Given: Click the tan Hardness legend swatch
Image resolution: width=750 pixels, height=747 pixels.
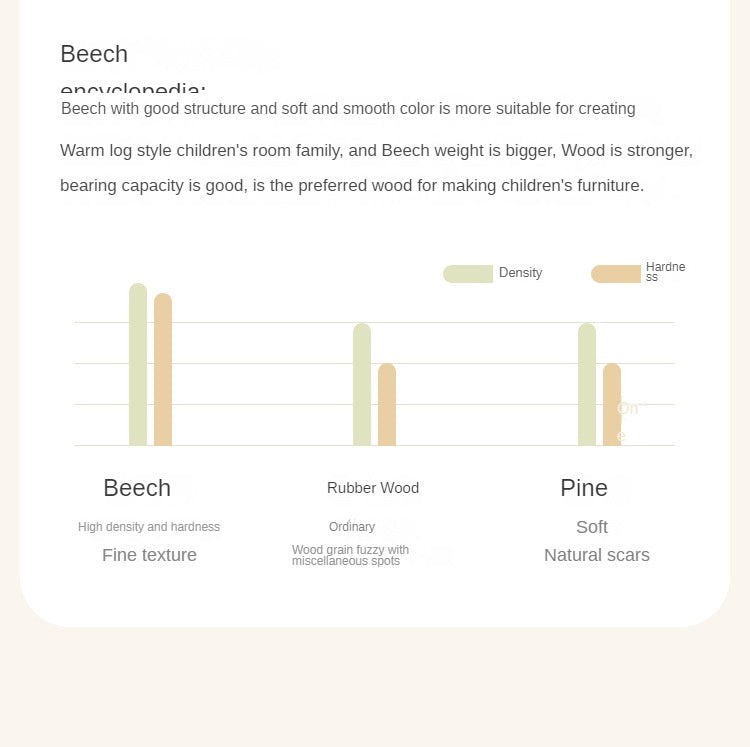Looking at the screenshot, I should pyautogui.click(x=615, y=273).
